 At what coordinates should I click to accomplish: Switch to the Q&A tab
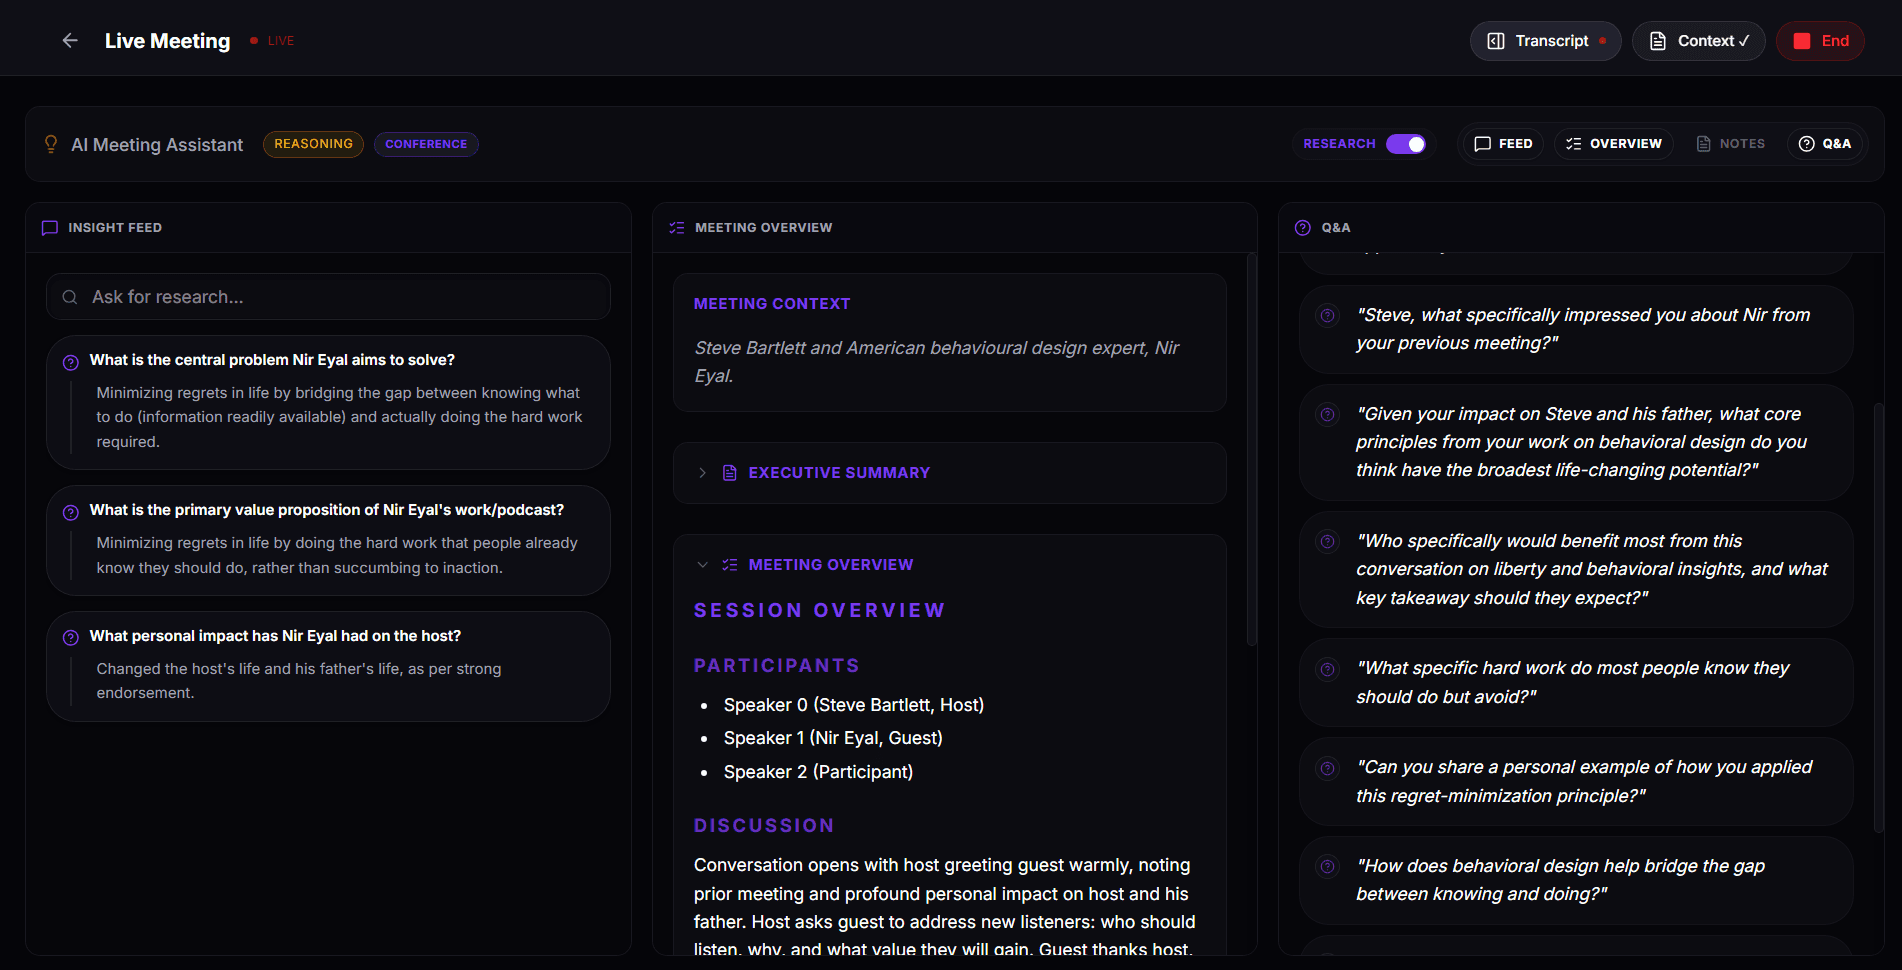coord(1824,144)
